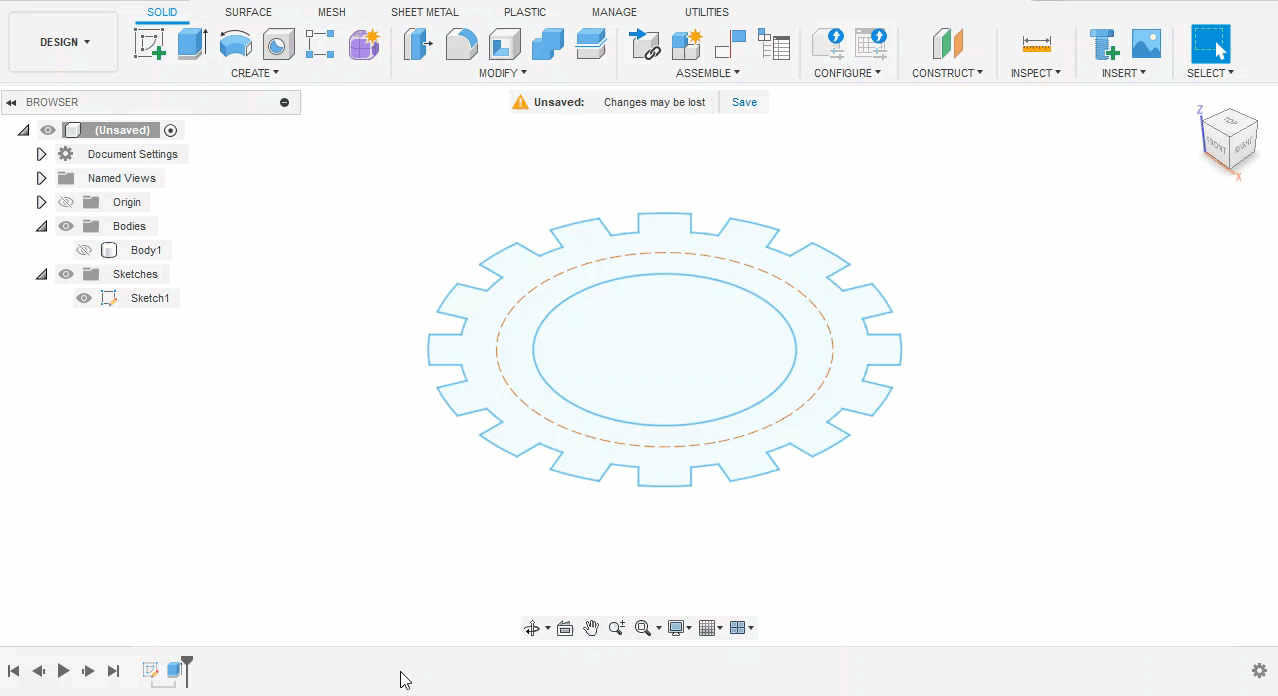The width and height of the screenshot is (1278, 696).
Task: Click the Orbit navigation icon
Action: pyautogui.click(x=531, y=628)
